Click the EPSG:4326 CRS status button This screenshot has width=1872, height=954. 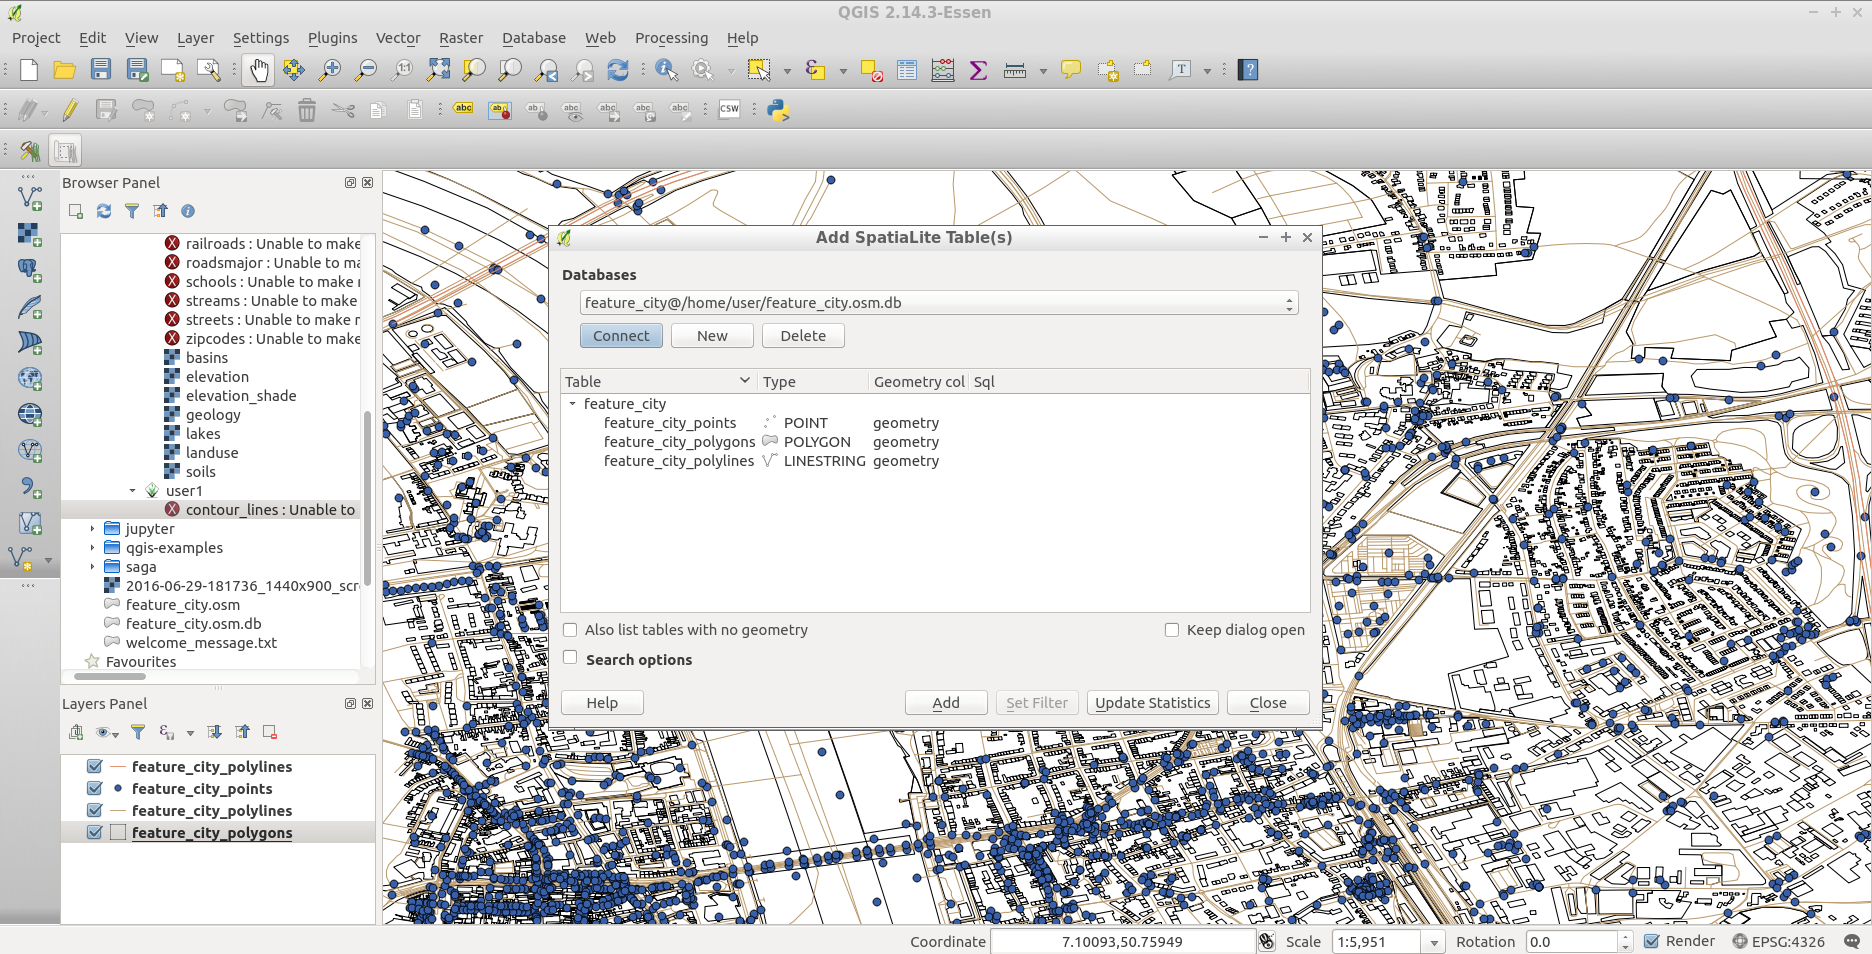pyautogui.click(x=1779, y=941)
